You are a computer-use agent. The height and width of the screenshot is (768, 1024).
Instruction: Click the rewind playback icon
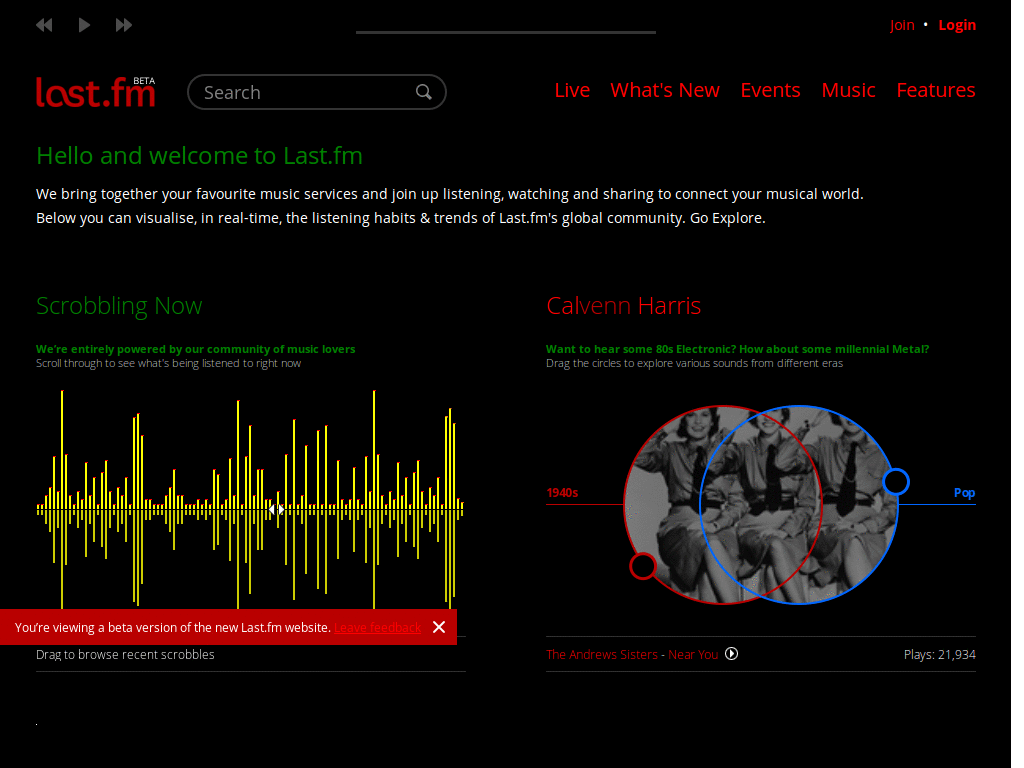tap(44, 25)
